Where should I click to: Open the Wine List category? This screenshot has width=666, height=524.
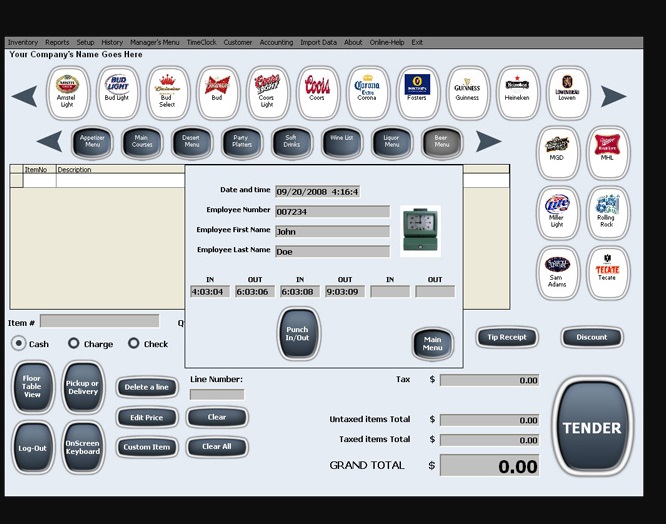pyautogui.click(x=341, y=142)
